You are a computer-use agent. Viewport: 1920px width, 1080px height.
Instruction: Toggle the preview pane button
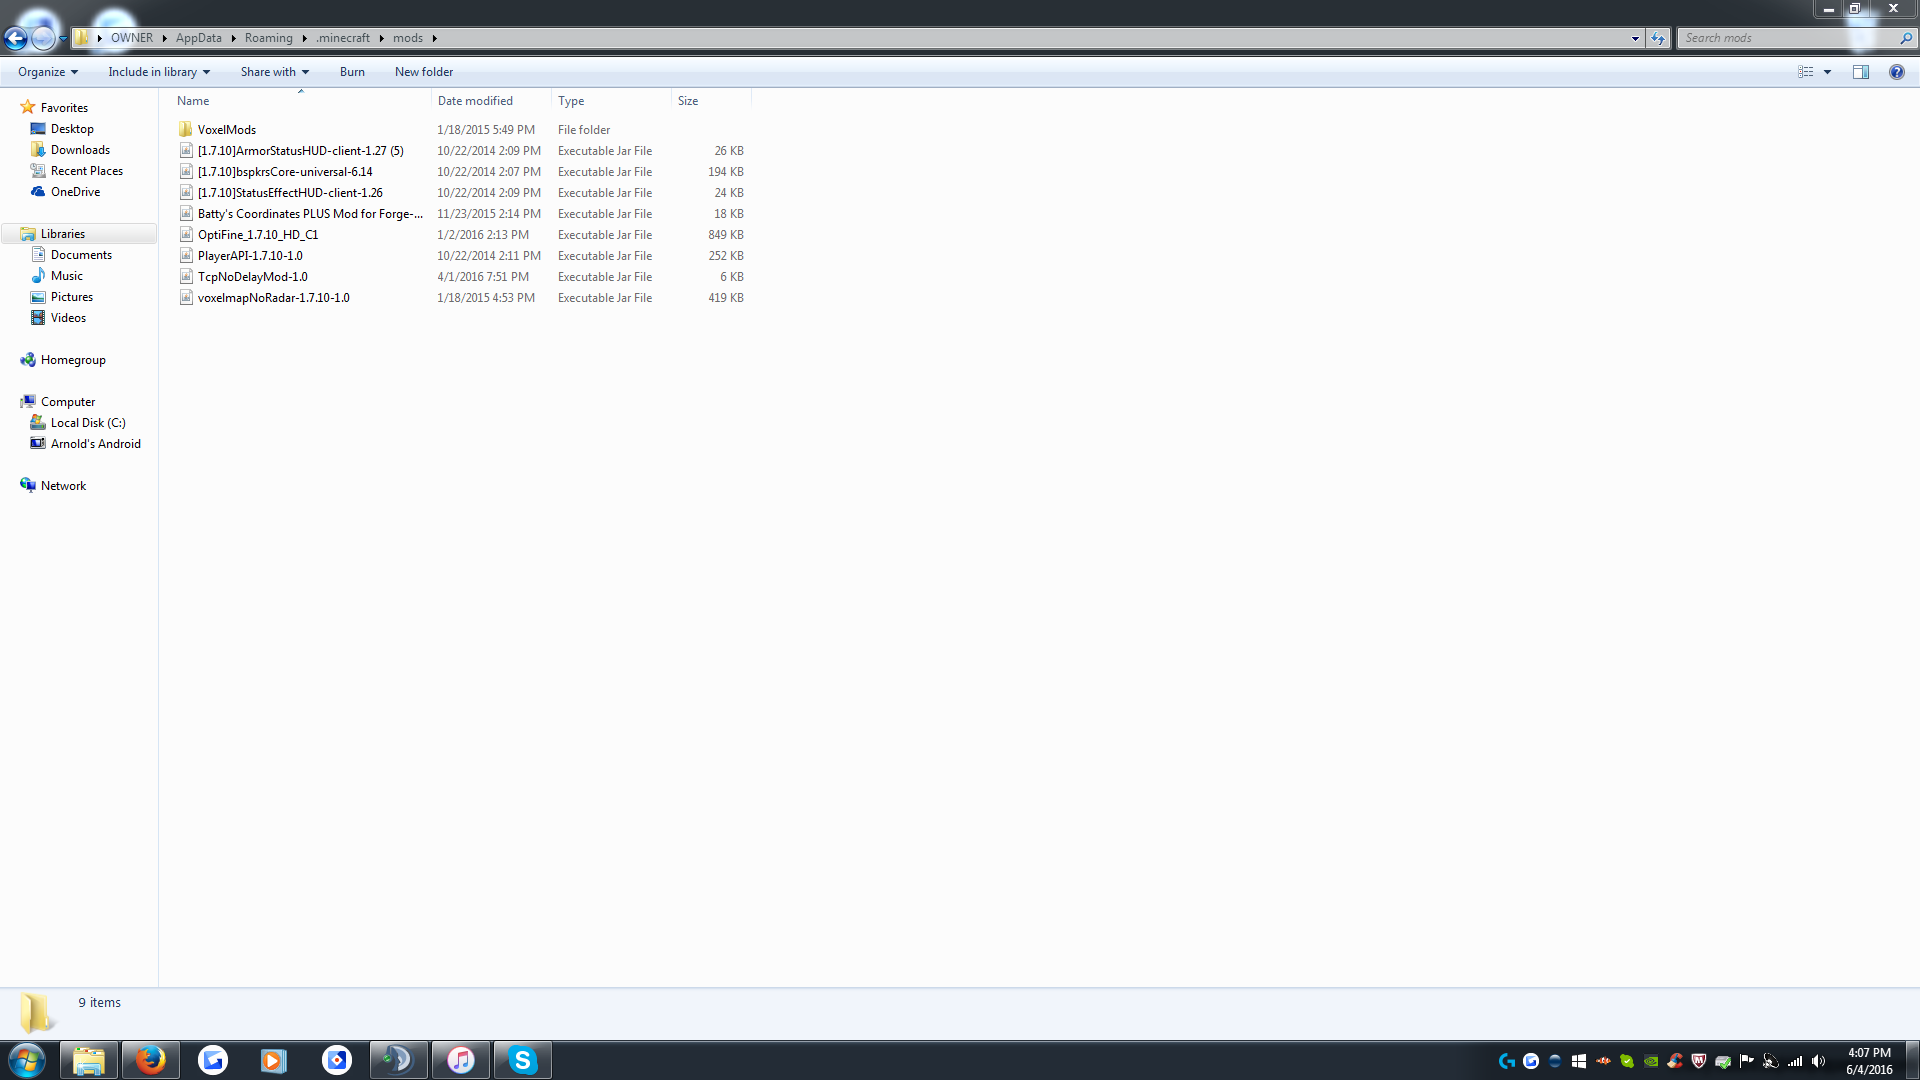[1860, 72]
